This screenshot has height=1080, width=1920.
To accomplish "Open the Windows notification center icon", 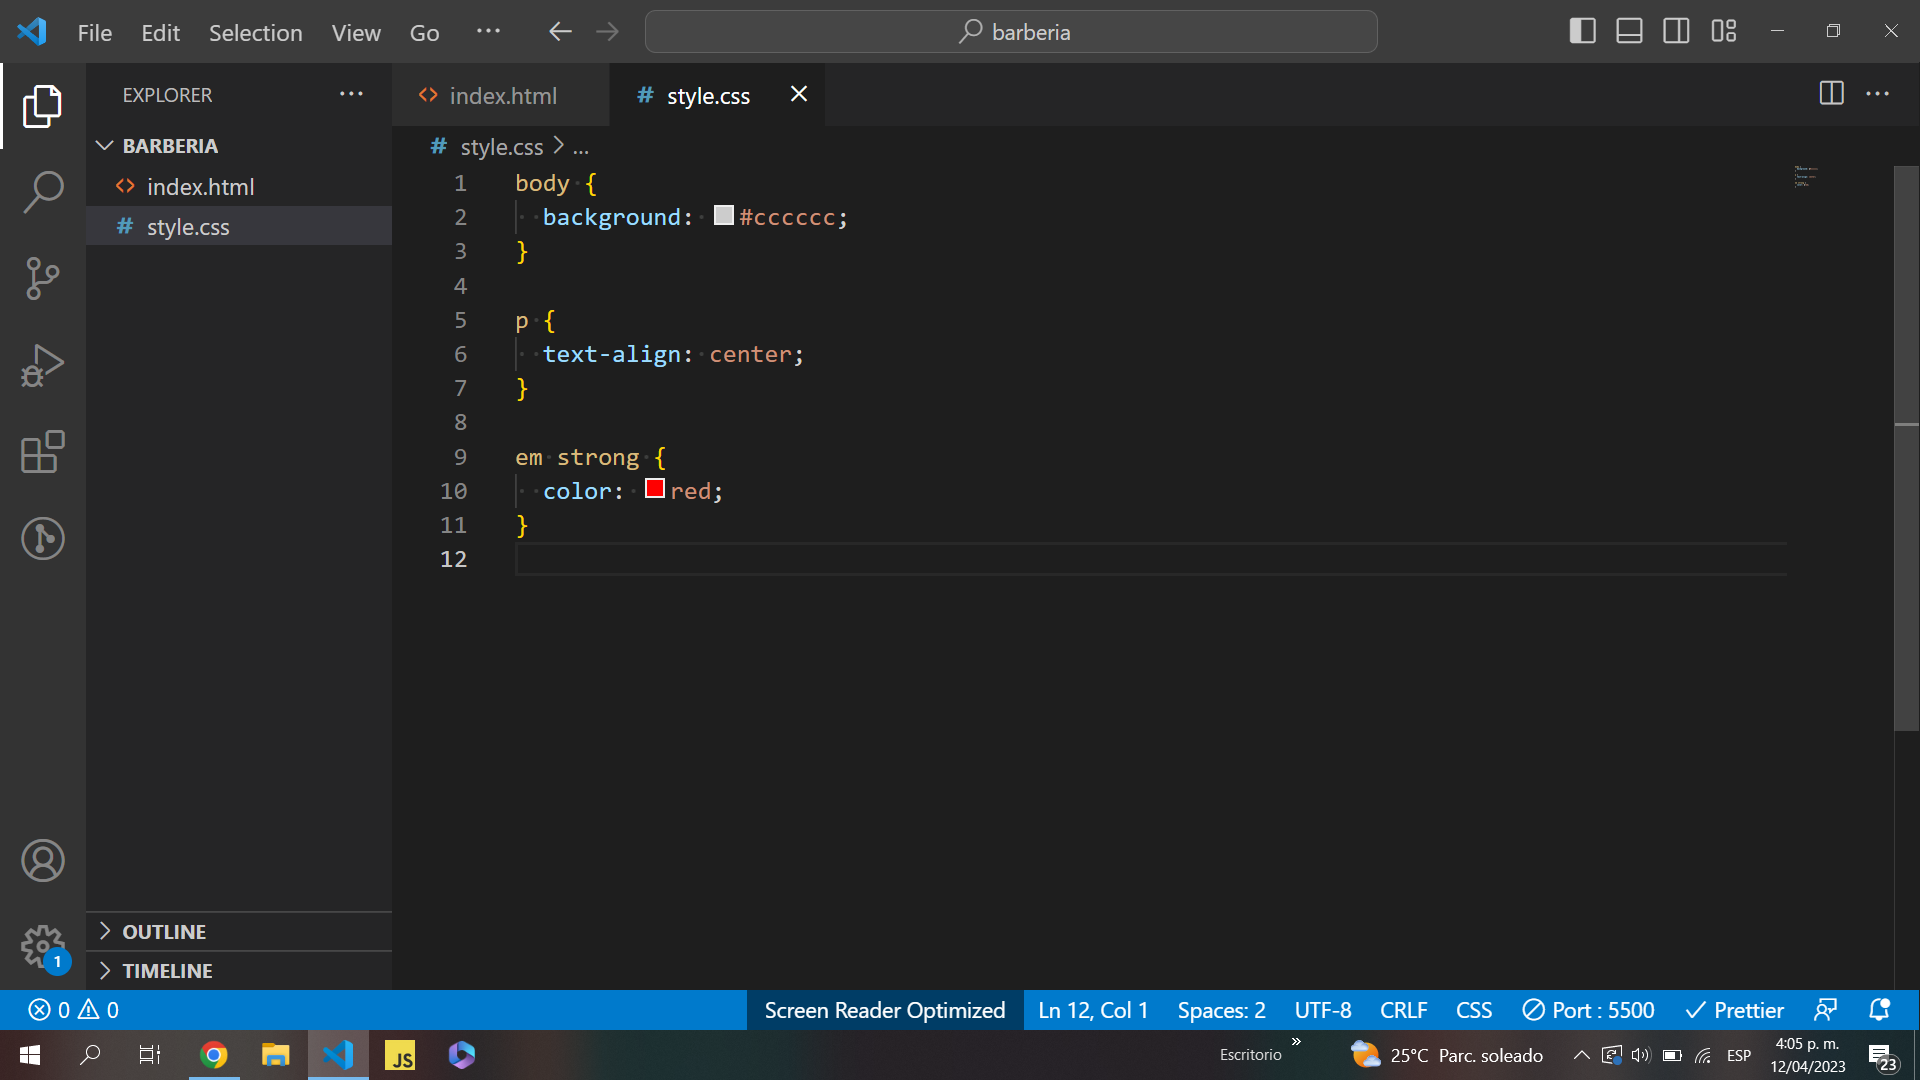I will [x=1882, y=1057].
